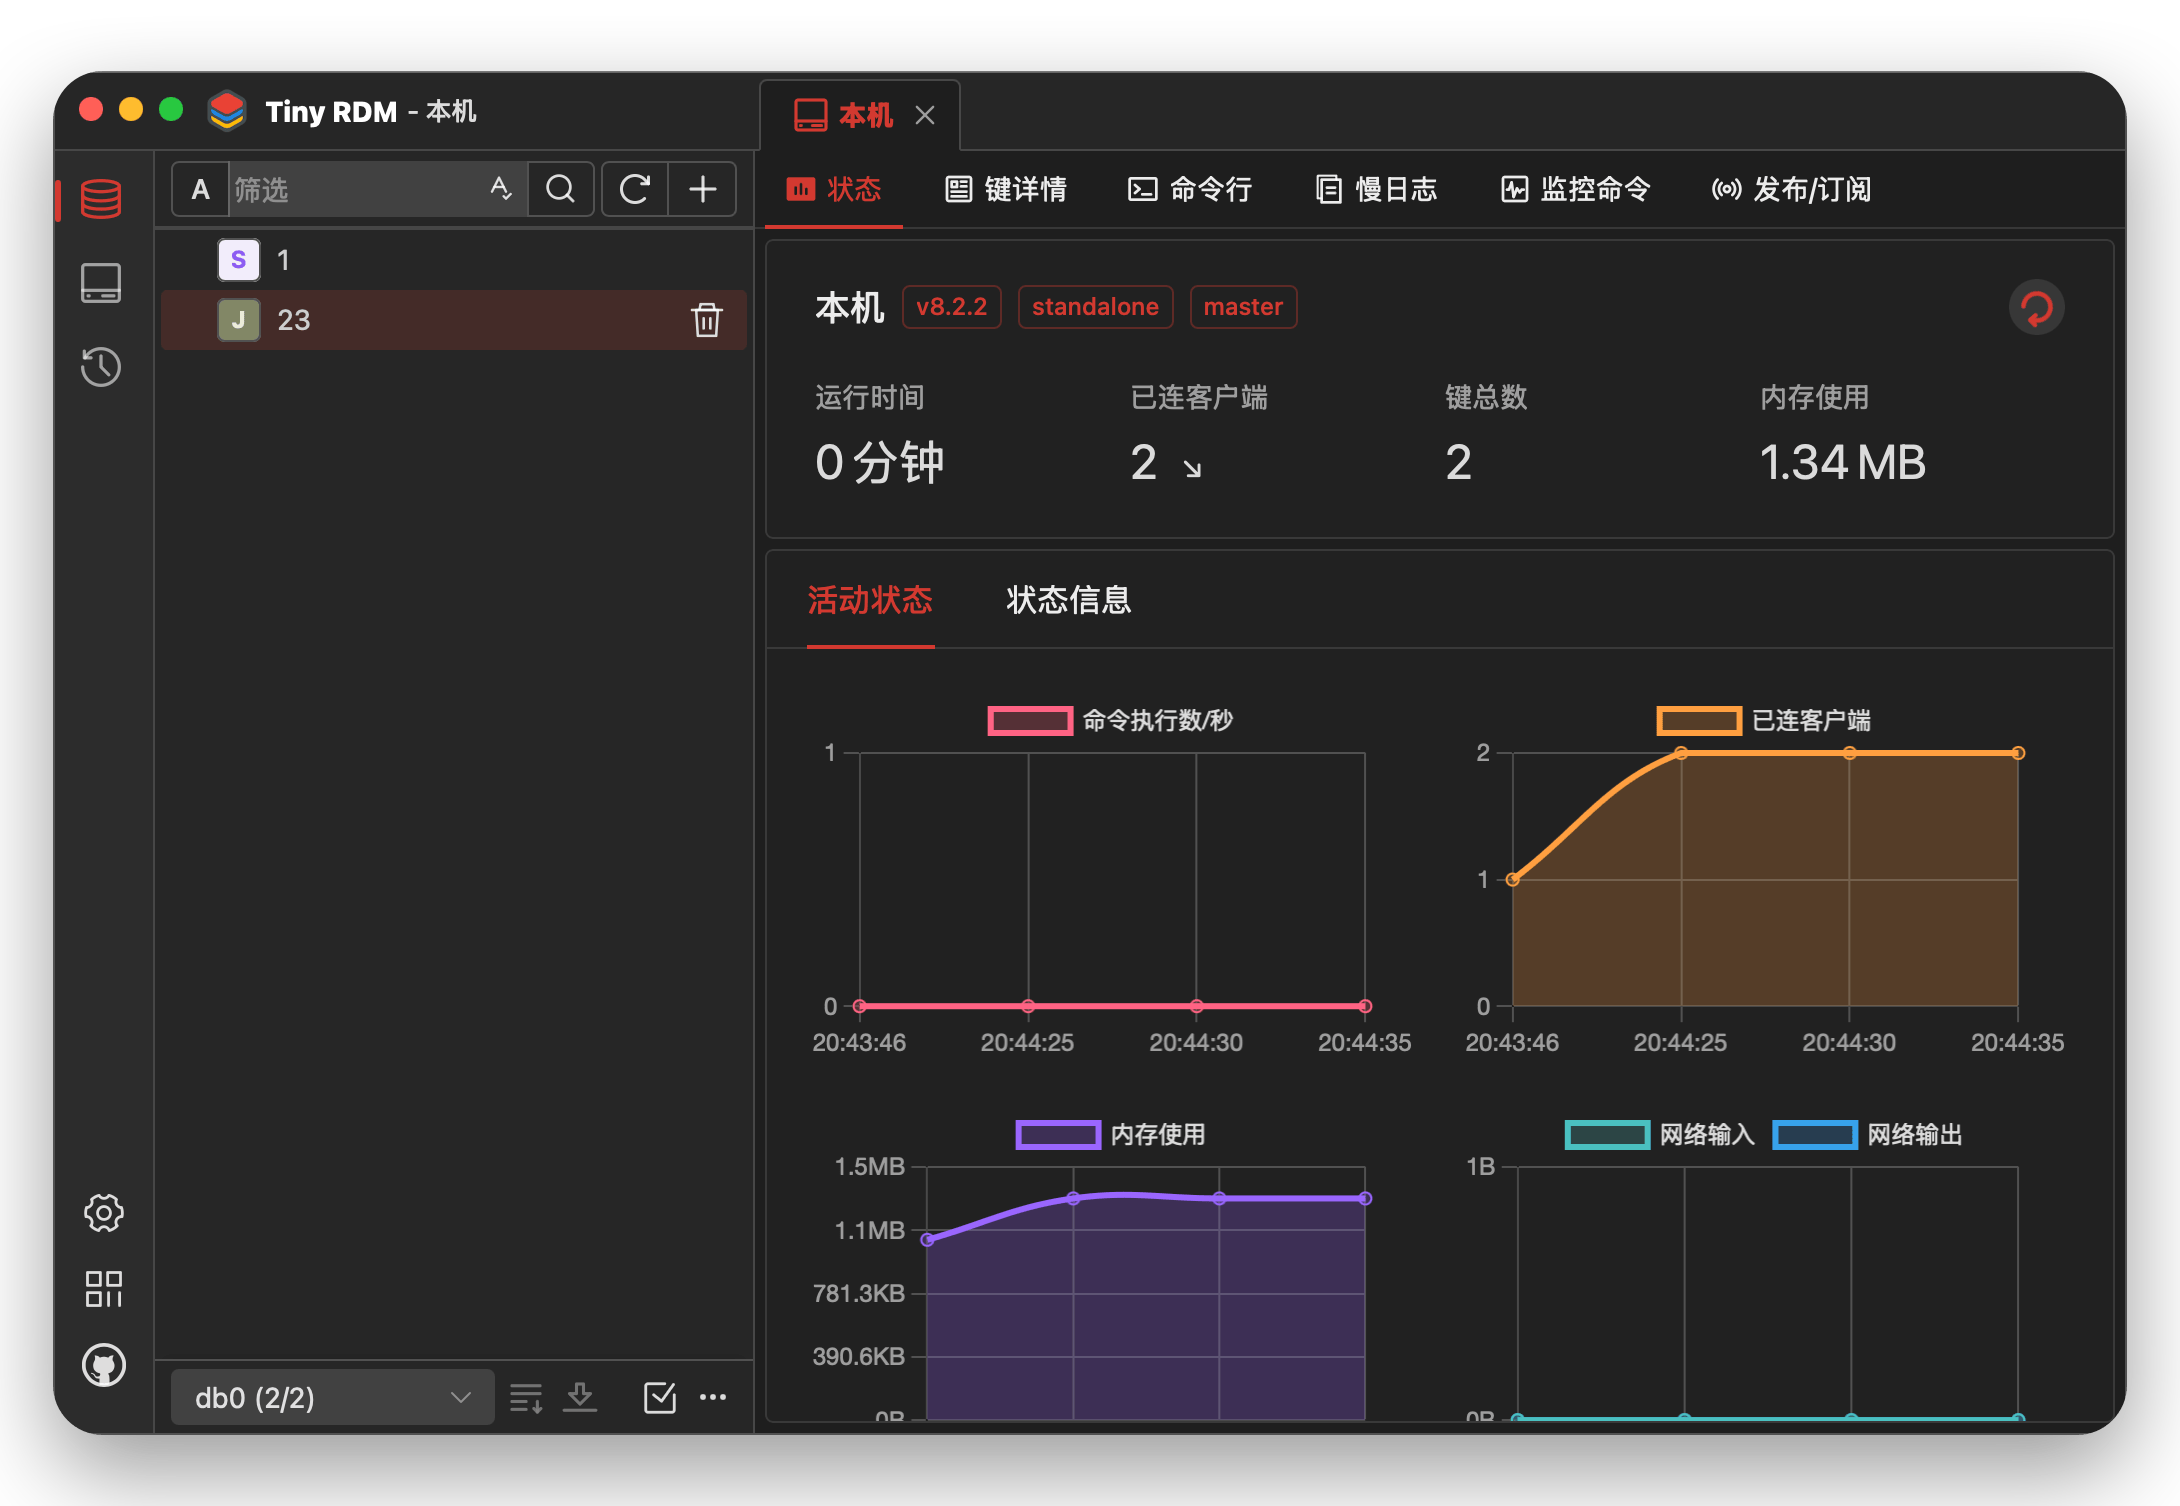
Task: Open the settings gear icon
Action: [103, 1213]
